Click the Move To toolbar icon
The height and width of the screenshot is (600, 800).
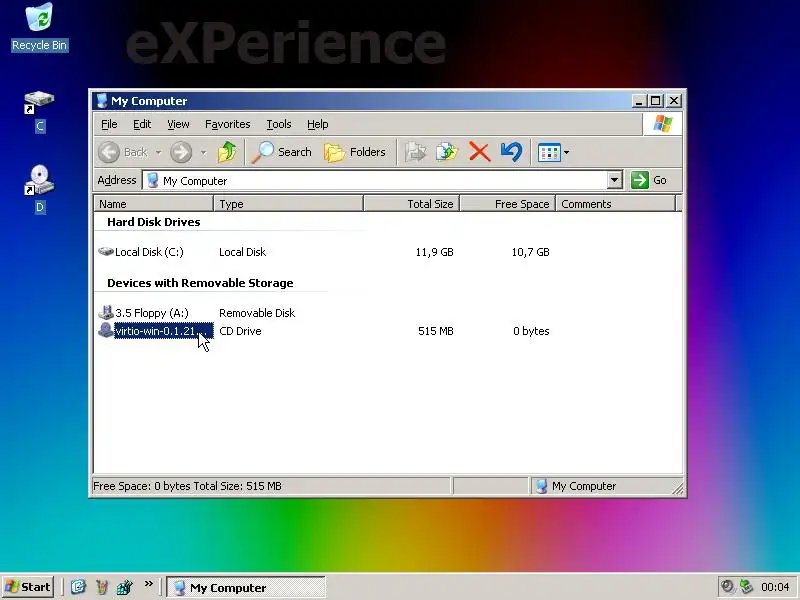(415, 152)
